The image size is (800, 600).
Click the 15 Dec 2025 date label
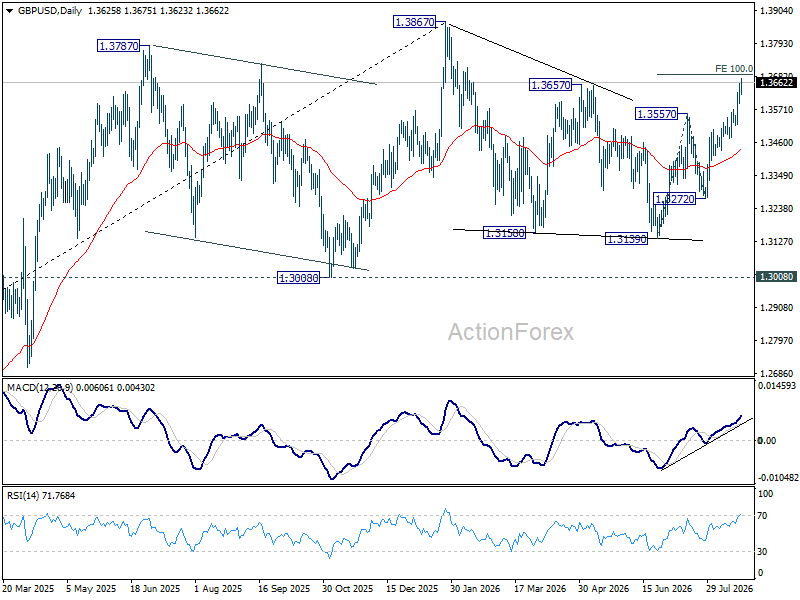coord(412,588)
